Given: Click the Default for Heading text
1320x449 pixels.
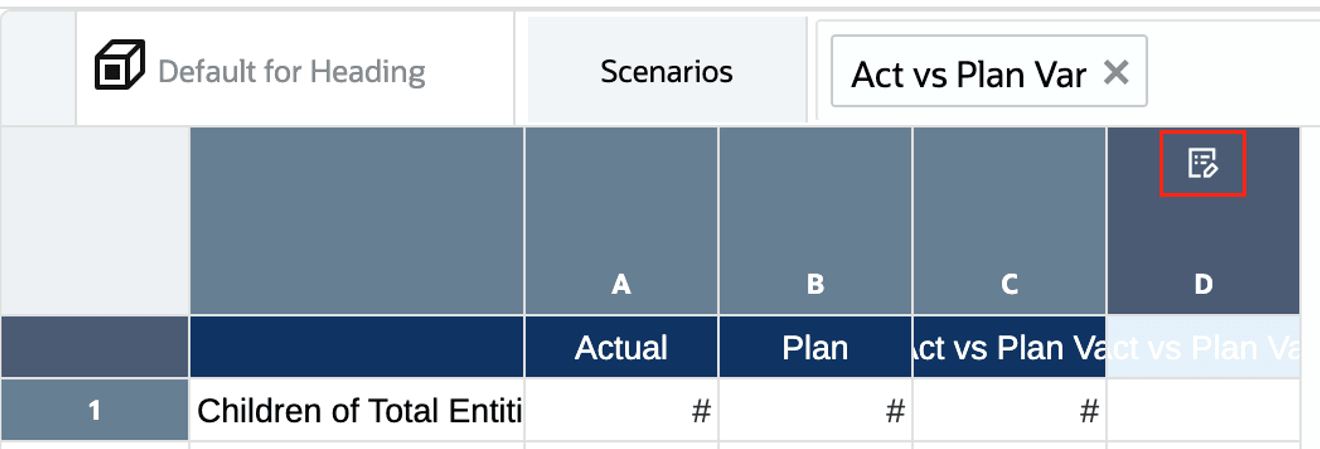Looking at the screenshot, I should point(292,72).
